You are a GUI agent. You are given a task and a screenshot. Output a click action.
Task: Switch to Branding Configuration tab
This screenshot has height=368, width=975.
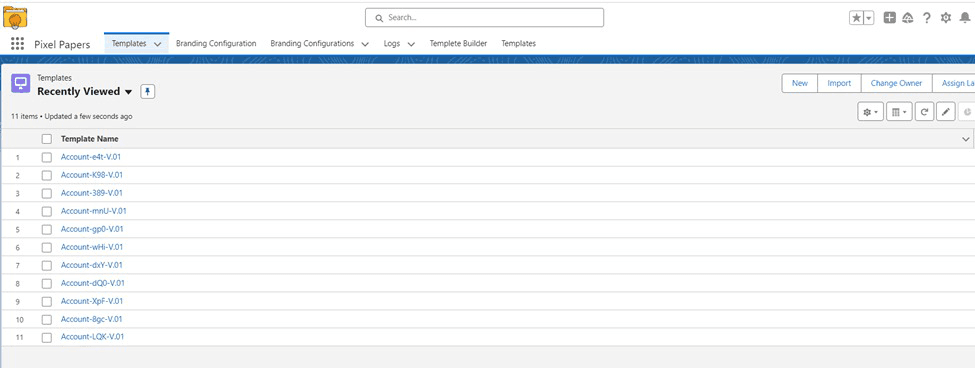216,44
